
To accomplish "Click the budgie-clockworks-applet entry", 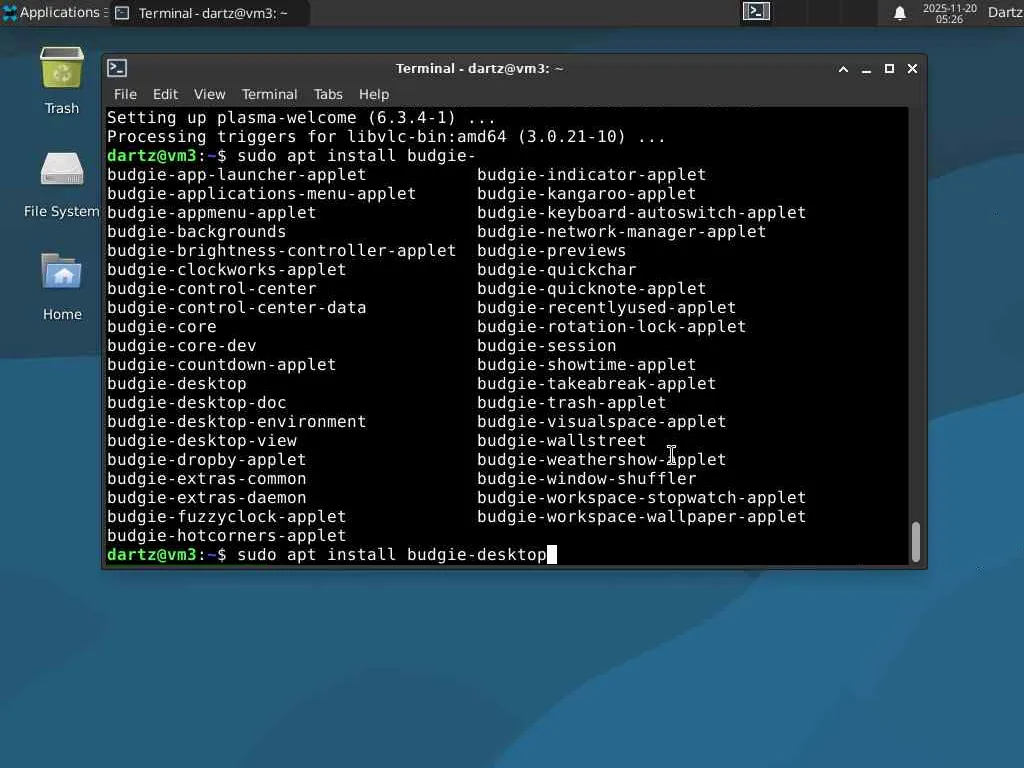I will (227, 269).
